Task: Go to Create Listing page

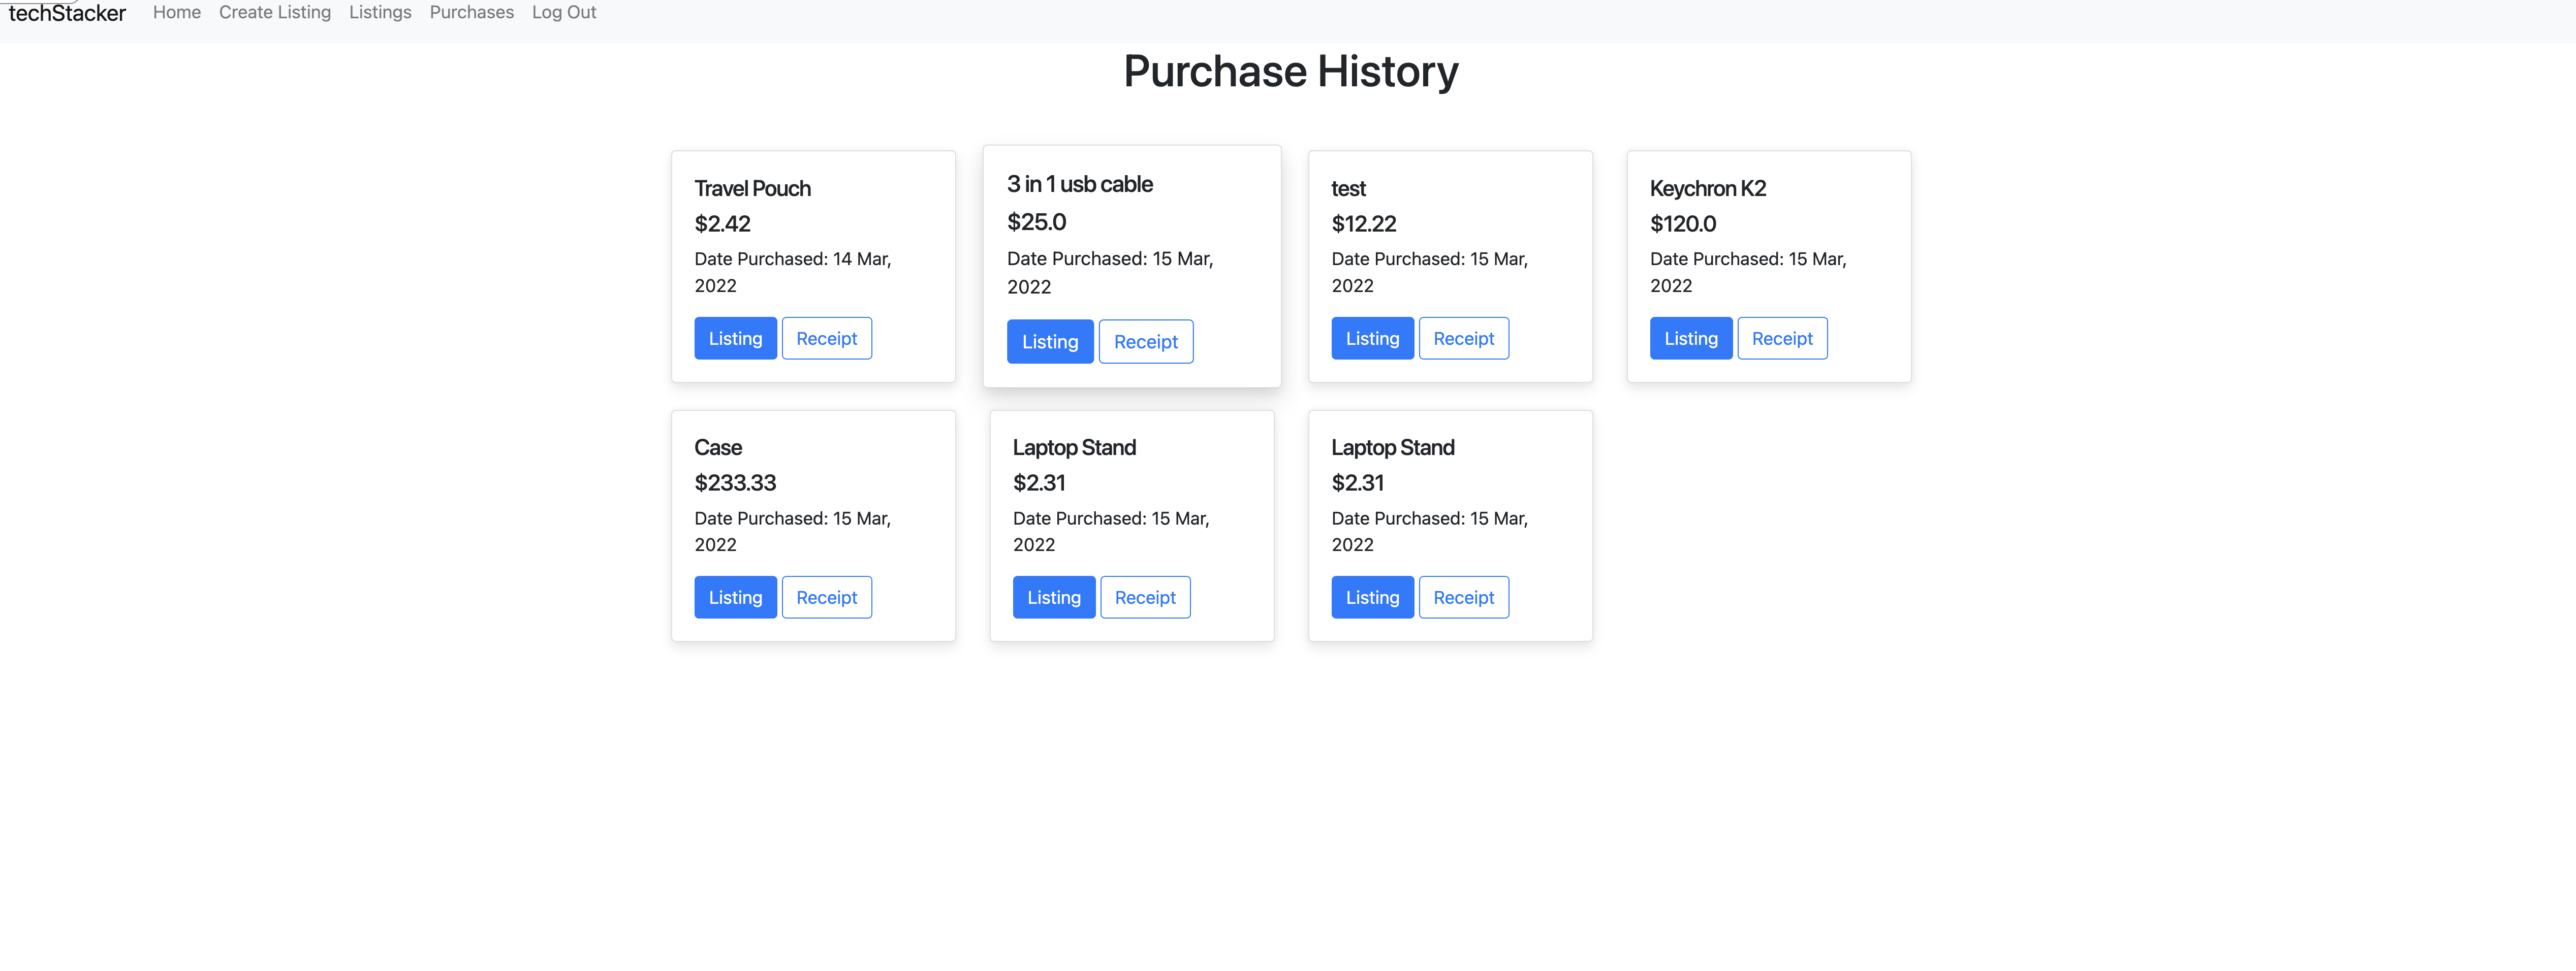Action: pyautogui.click(x=274, y=12)
